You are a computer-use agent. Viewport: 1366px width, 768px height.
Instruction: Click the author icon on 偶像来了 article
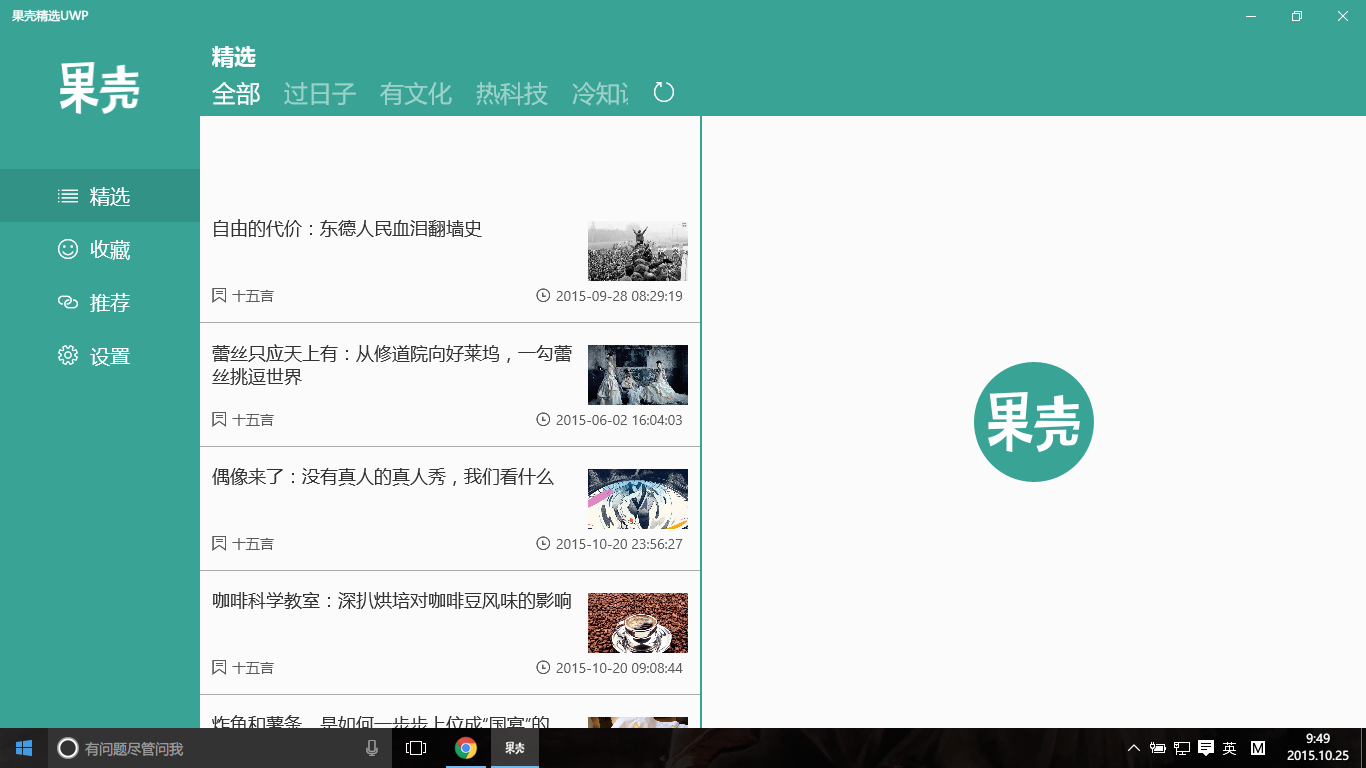[219, 544]
